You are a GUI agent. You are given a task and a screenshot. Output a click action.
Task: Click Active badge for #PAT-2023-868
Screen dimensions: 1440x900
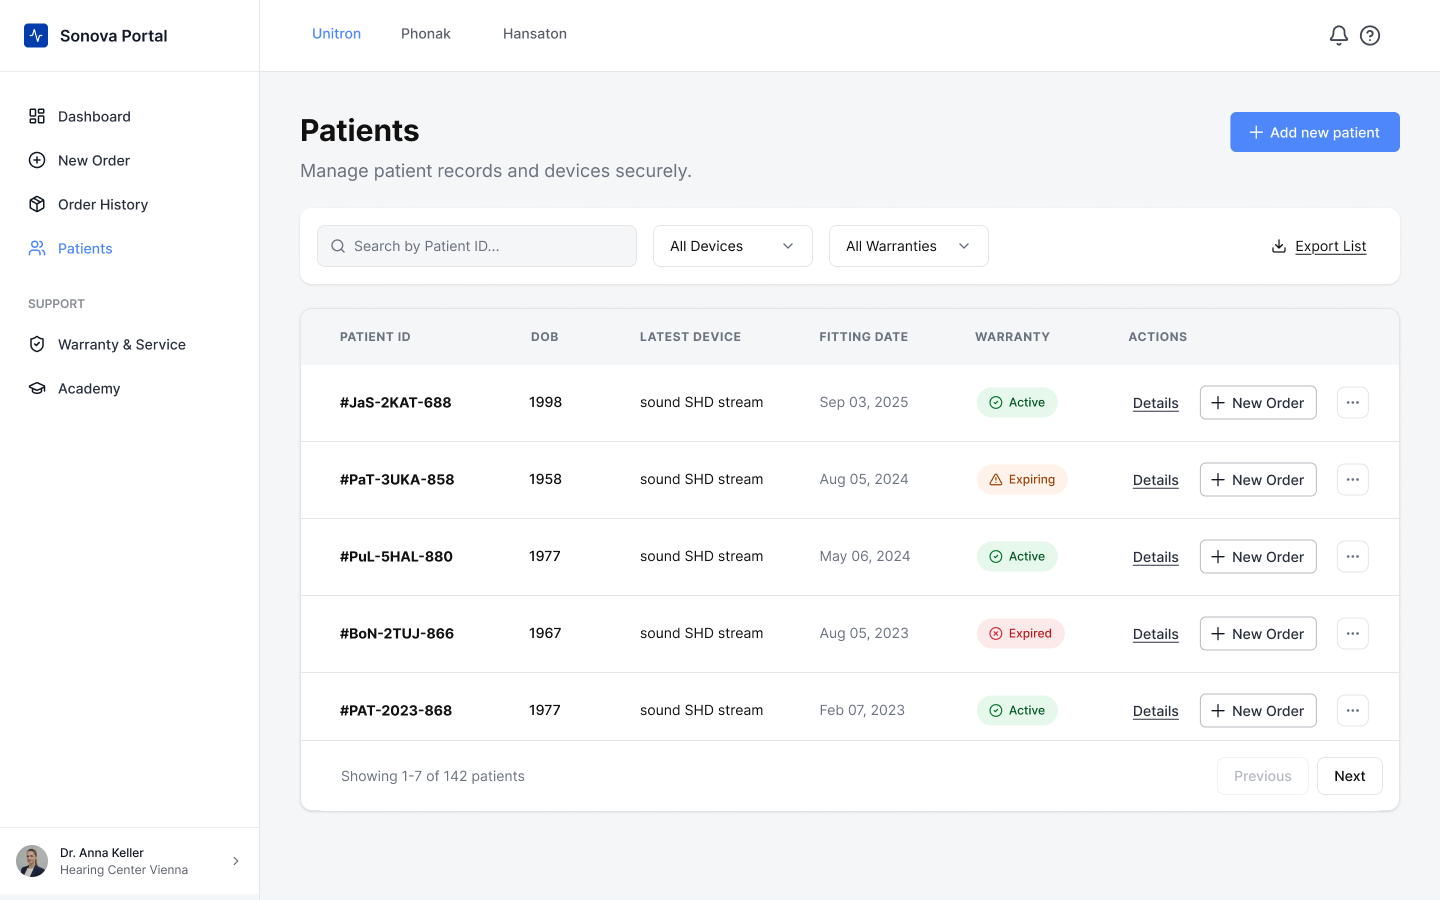(1017, 711)
